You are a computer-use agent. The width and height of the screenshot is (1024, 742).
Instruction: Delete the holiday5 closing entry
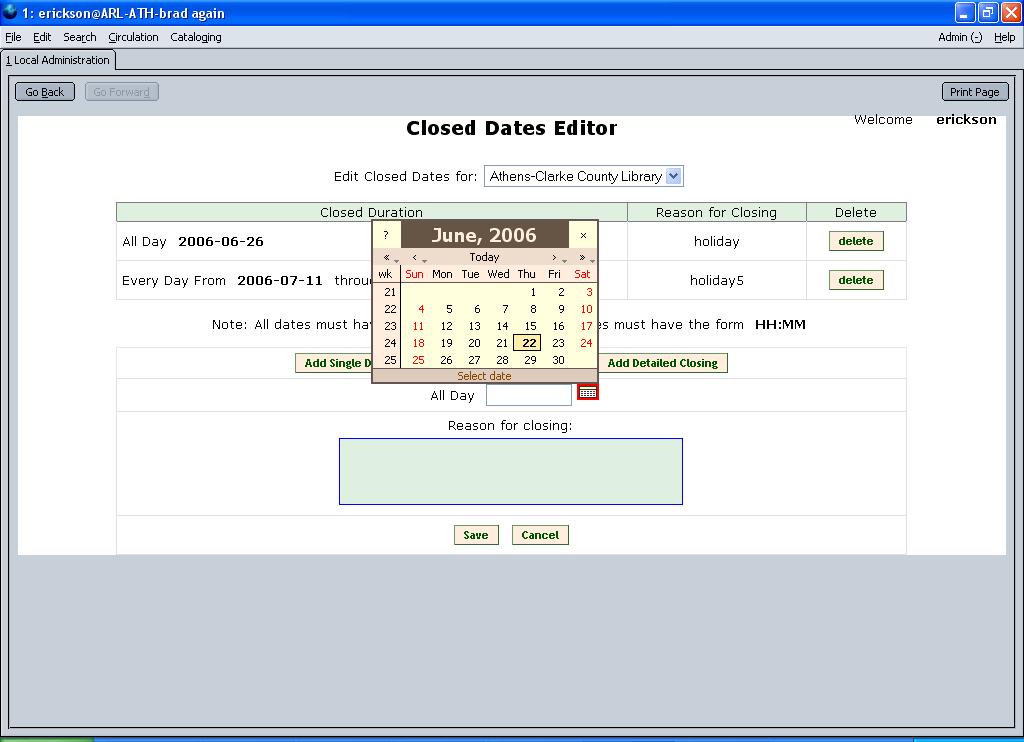coord(855,280)
